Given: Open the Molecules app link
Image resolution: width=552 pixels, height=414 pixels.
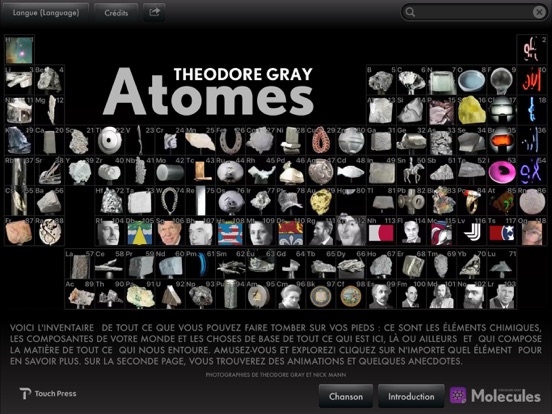Looking at the screenshot, I should tap(495, 396).
